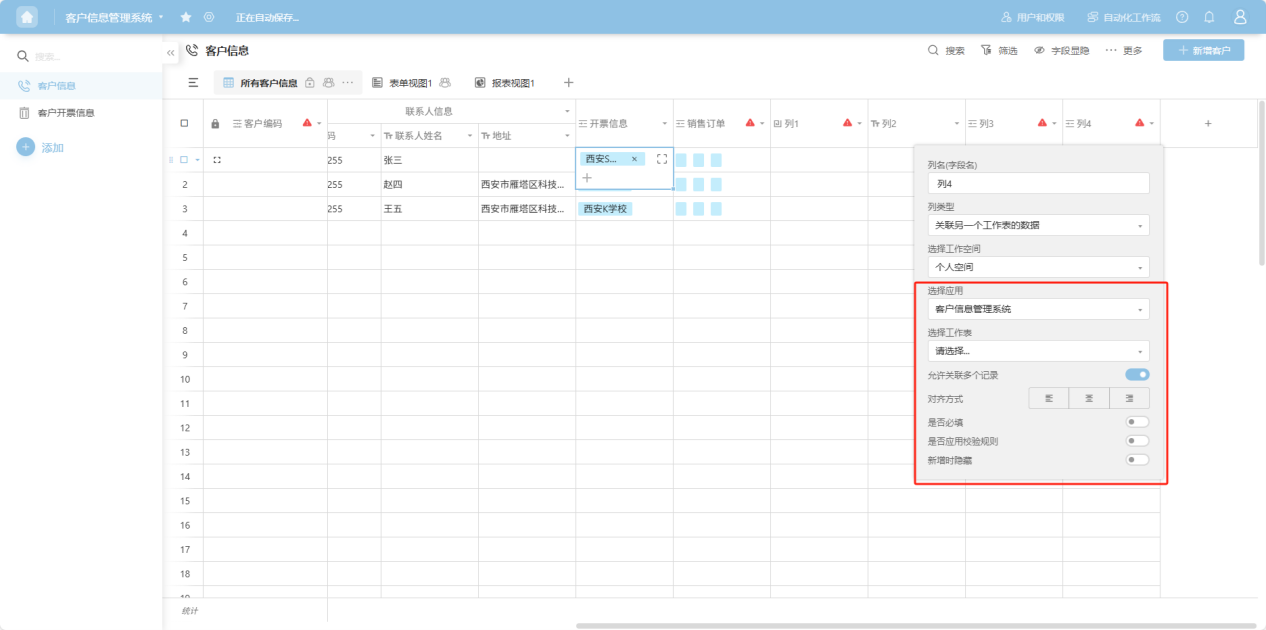Open the notification bell icon

point(1209,17)
